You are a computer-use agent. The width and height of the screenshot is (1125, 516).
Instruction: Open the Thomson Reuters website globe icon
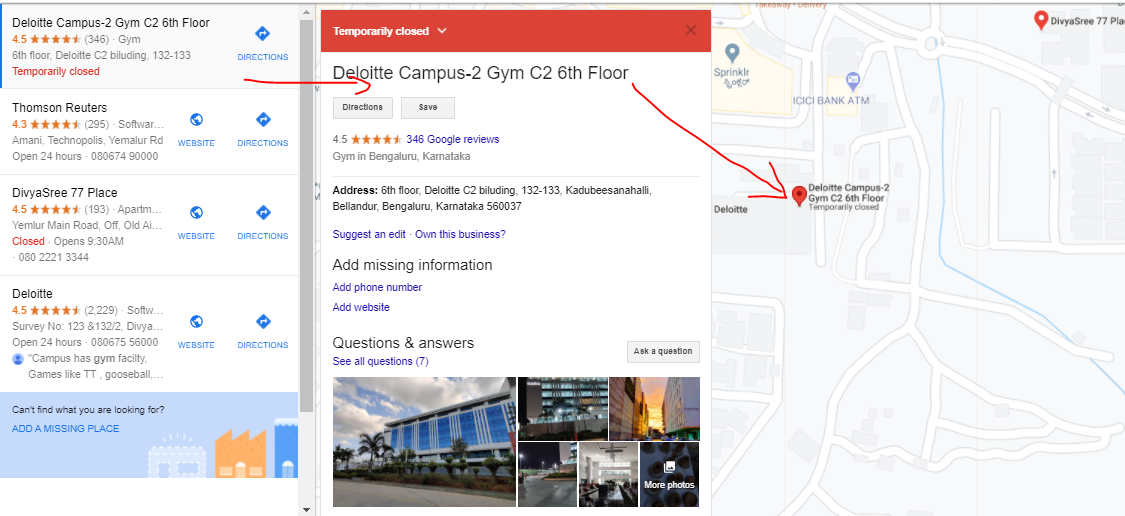(196, 119)
